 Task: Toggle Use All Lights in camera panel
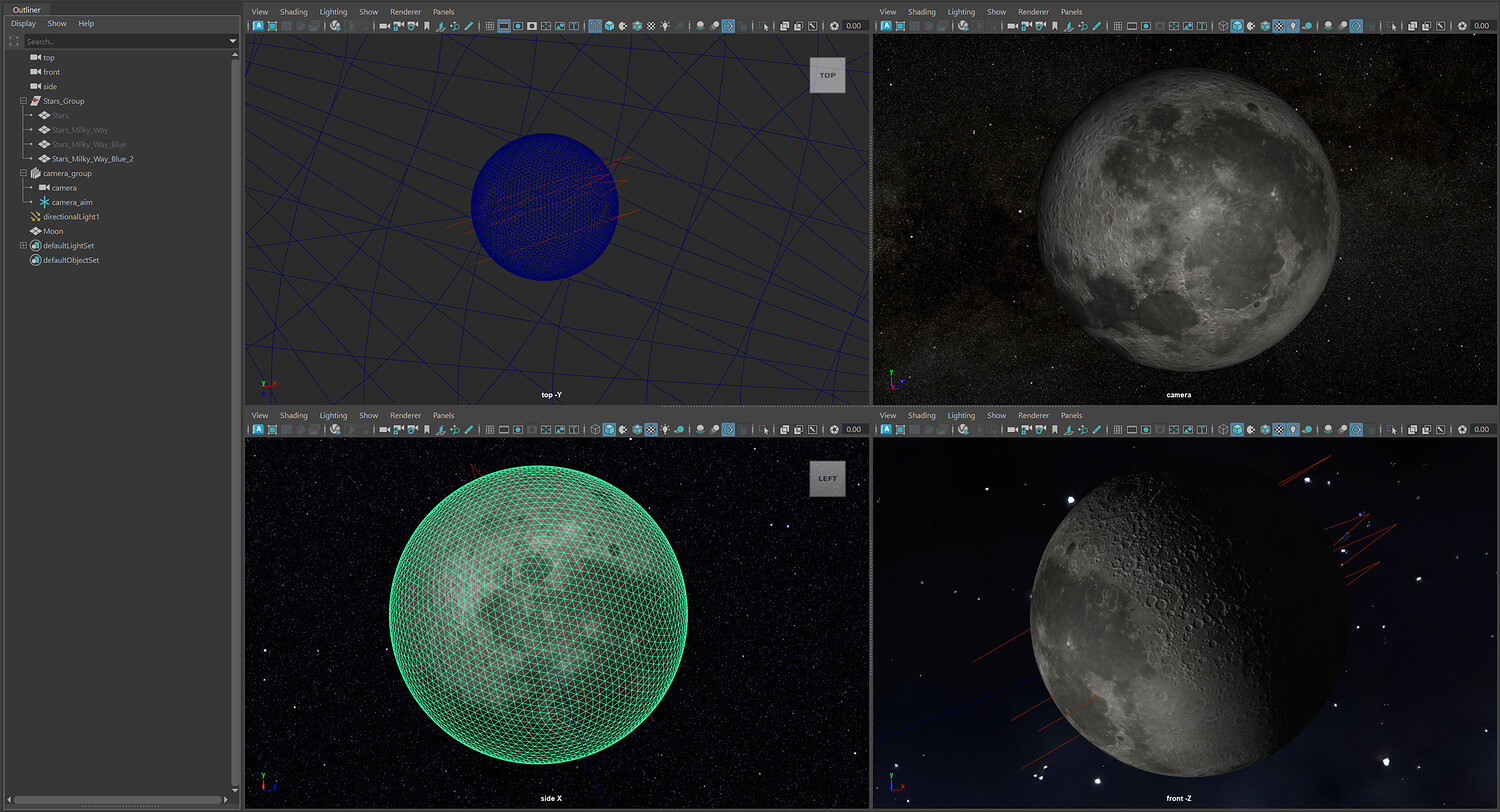[1293, 26]
